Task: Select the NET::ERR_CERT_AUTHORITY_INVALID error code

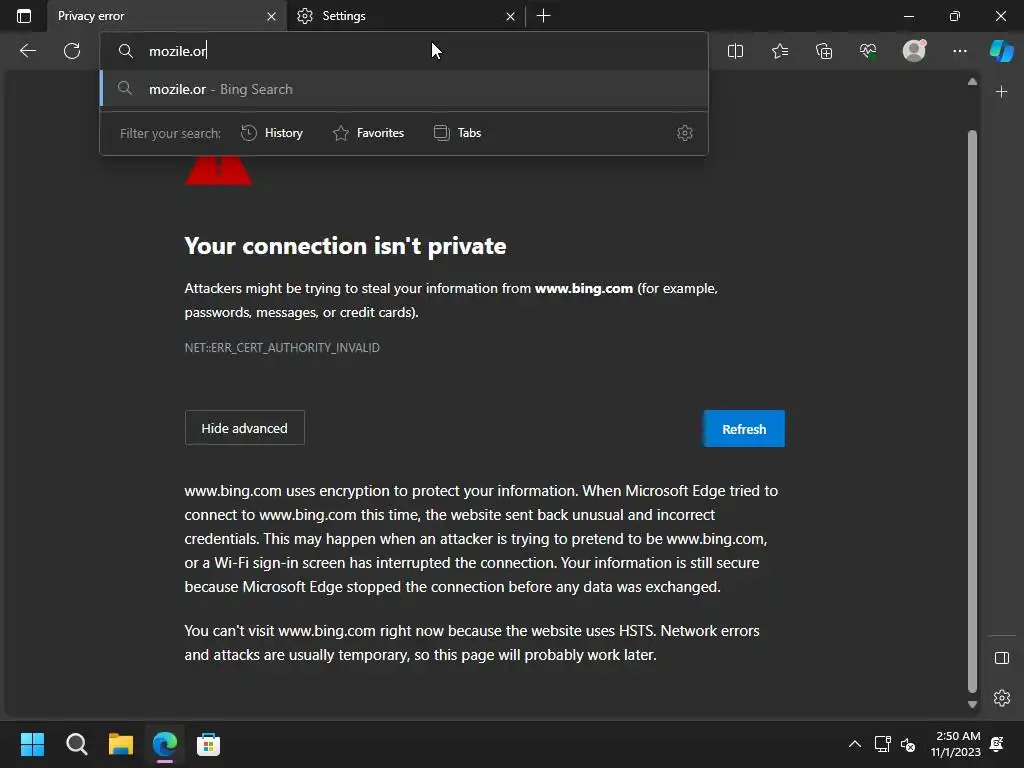Action: click(x=282, y=347)
